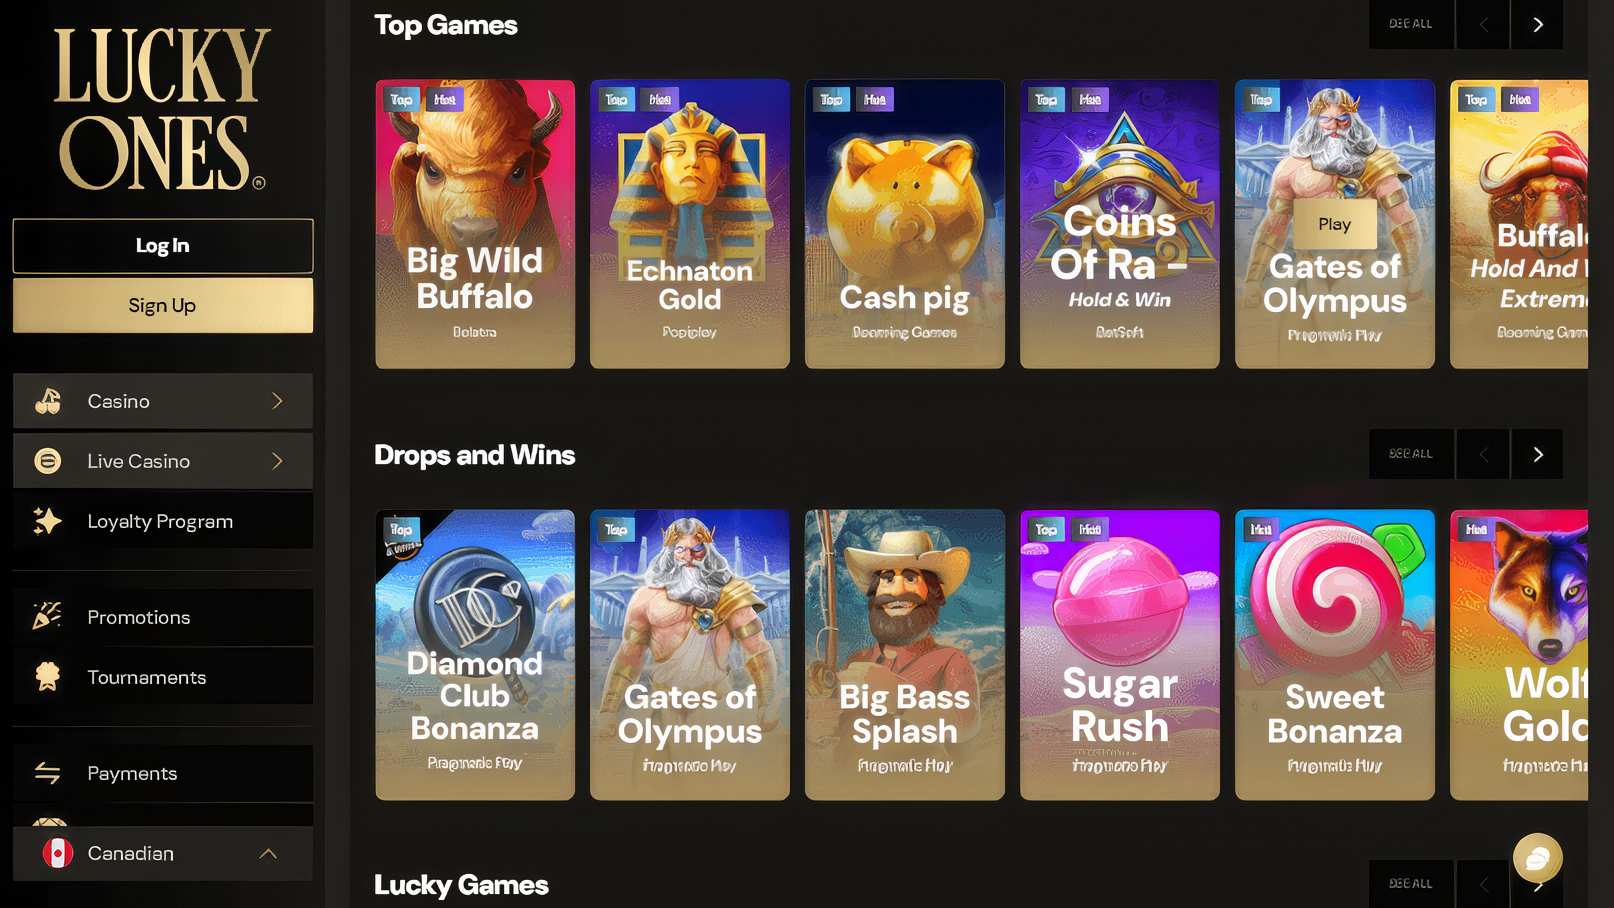1614x908 pixels.
Task: Click the Casino cherry icon
Action: click(48, 401)
